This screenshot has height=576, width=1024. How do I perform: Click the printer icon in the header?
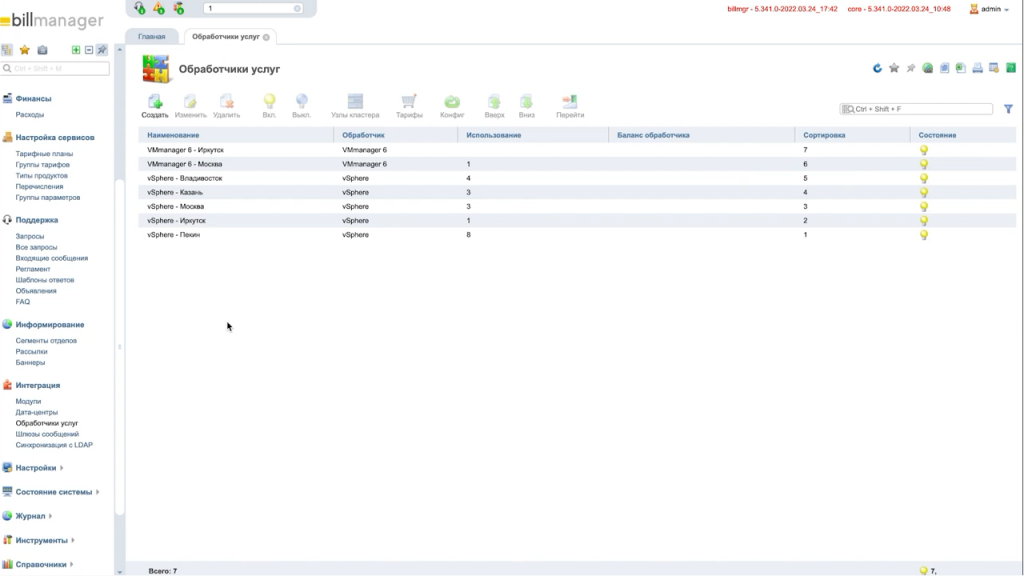point(978,68)
